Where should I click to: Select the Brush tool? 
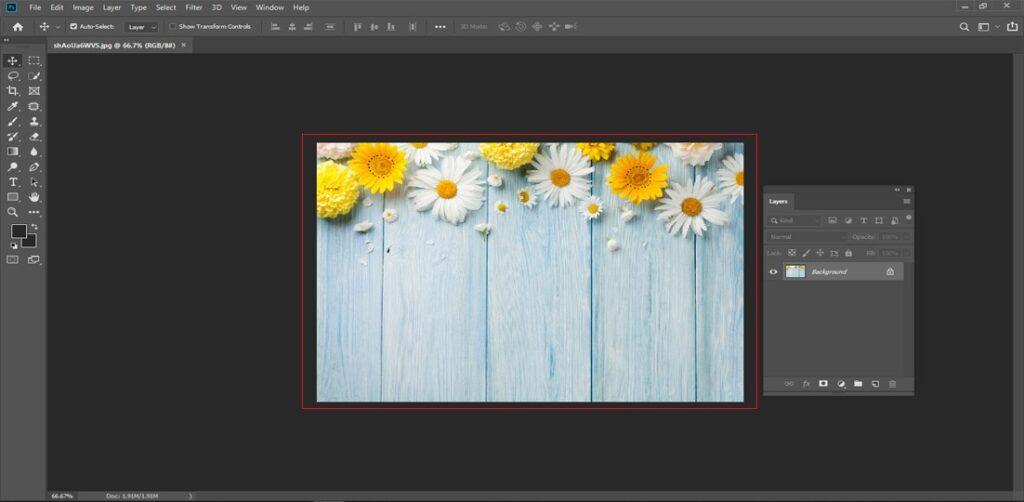(12, 121)
